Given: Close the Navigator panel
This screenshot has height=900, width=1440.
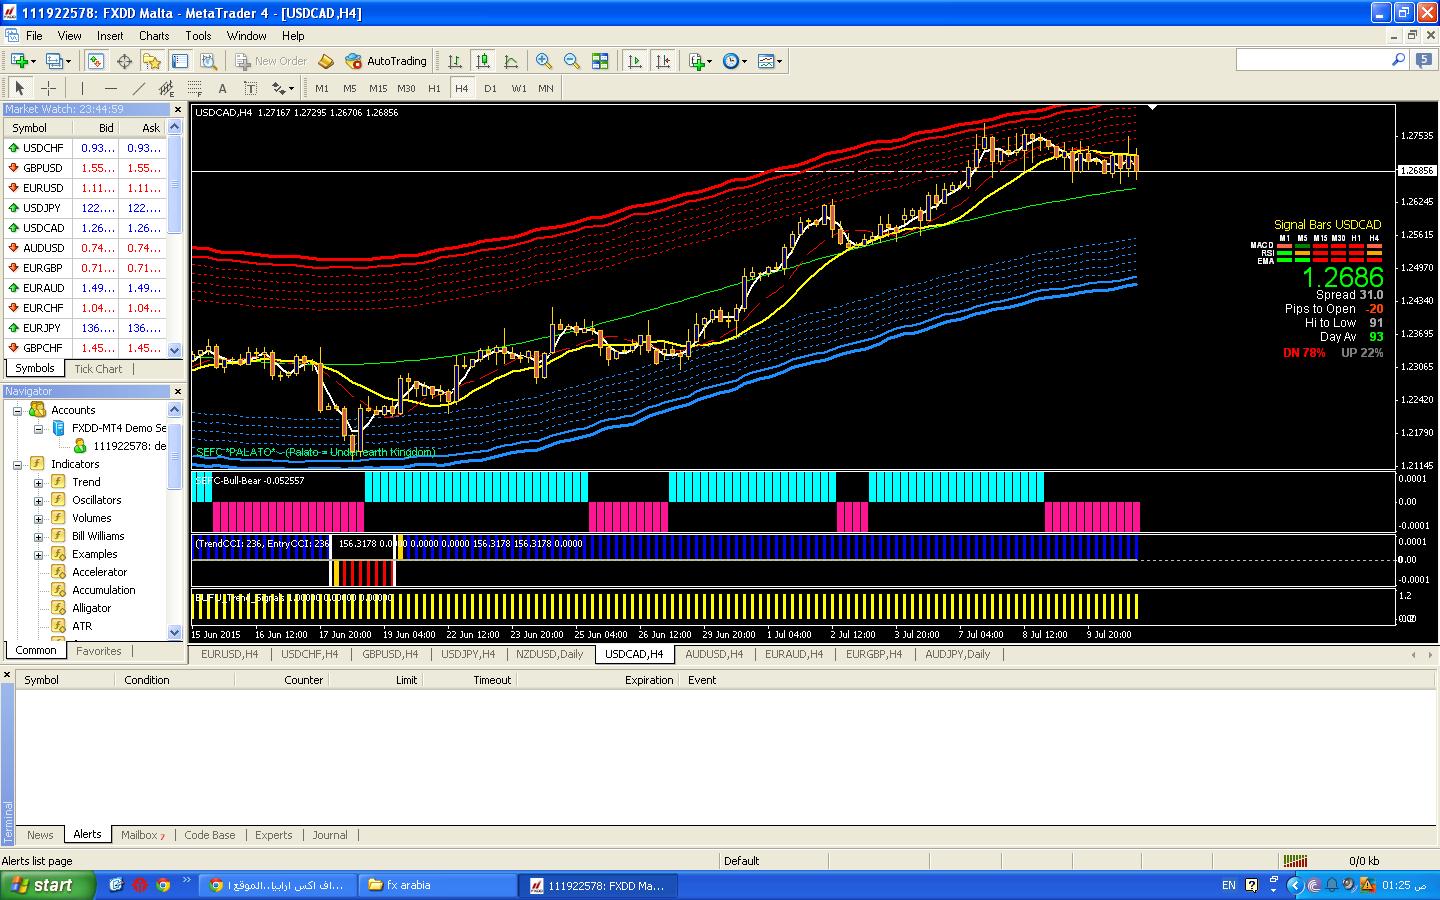Looking at the screenshot, I should tap(178, 391).
